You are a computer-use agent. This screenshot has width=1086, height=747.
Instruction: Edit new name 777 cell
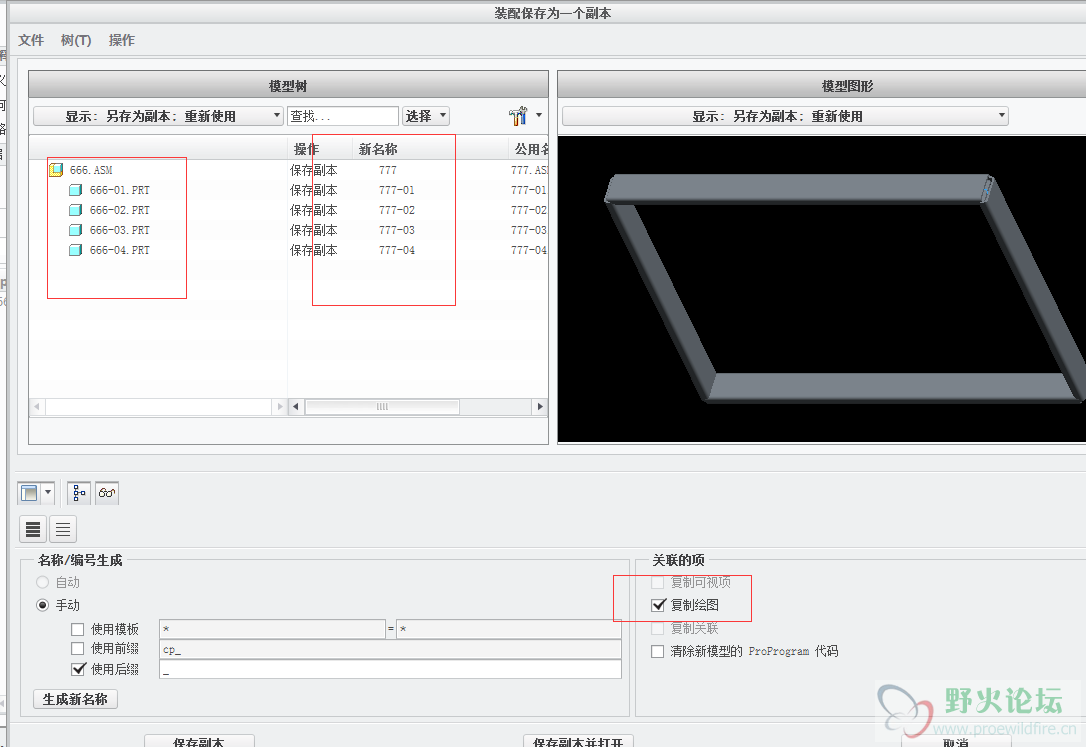[388, 170]
